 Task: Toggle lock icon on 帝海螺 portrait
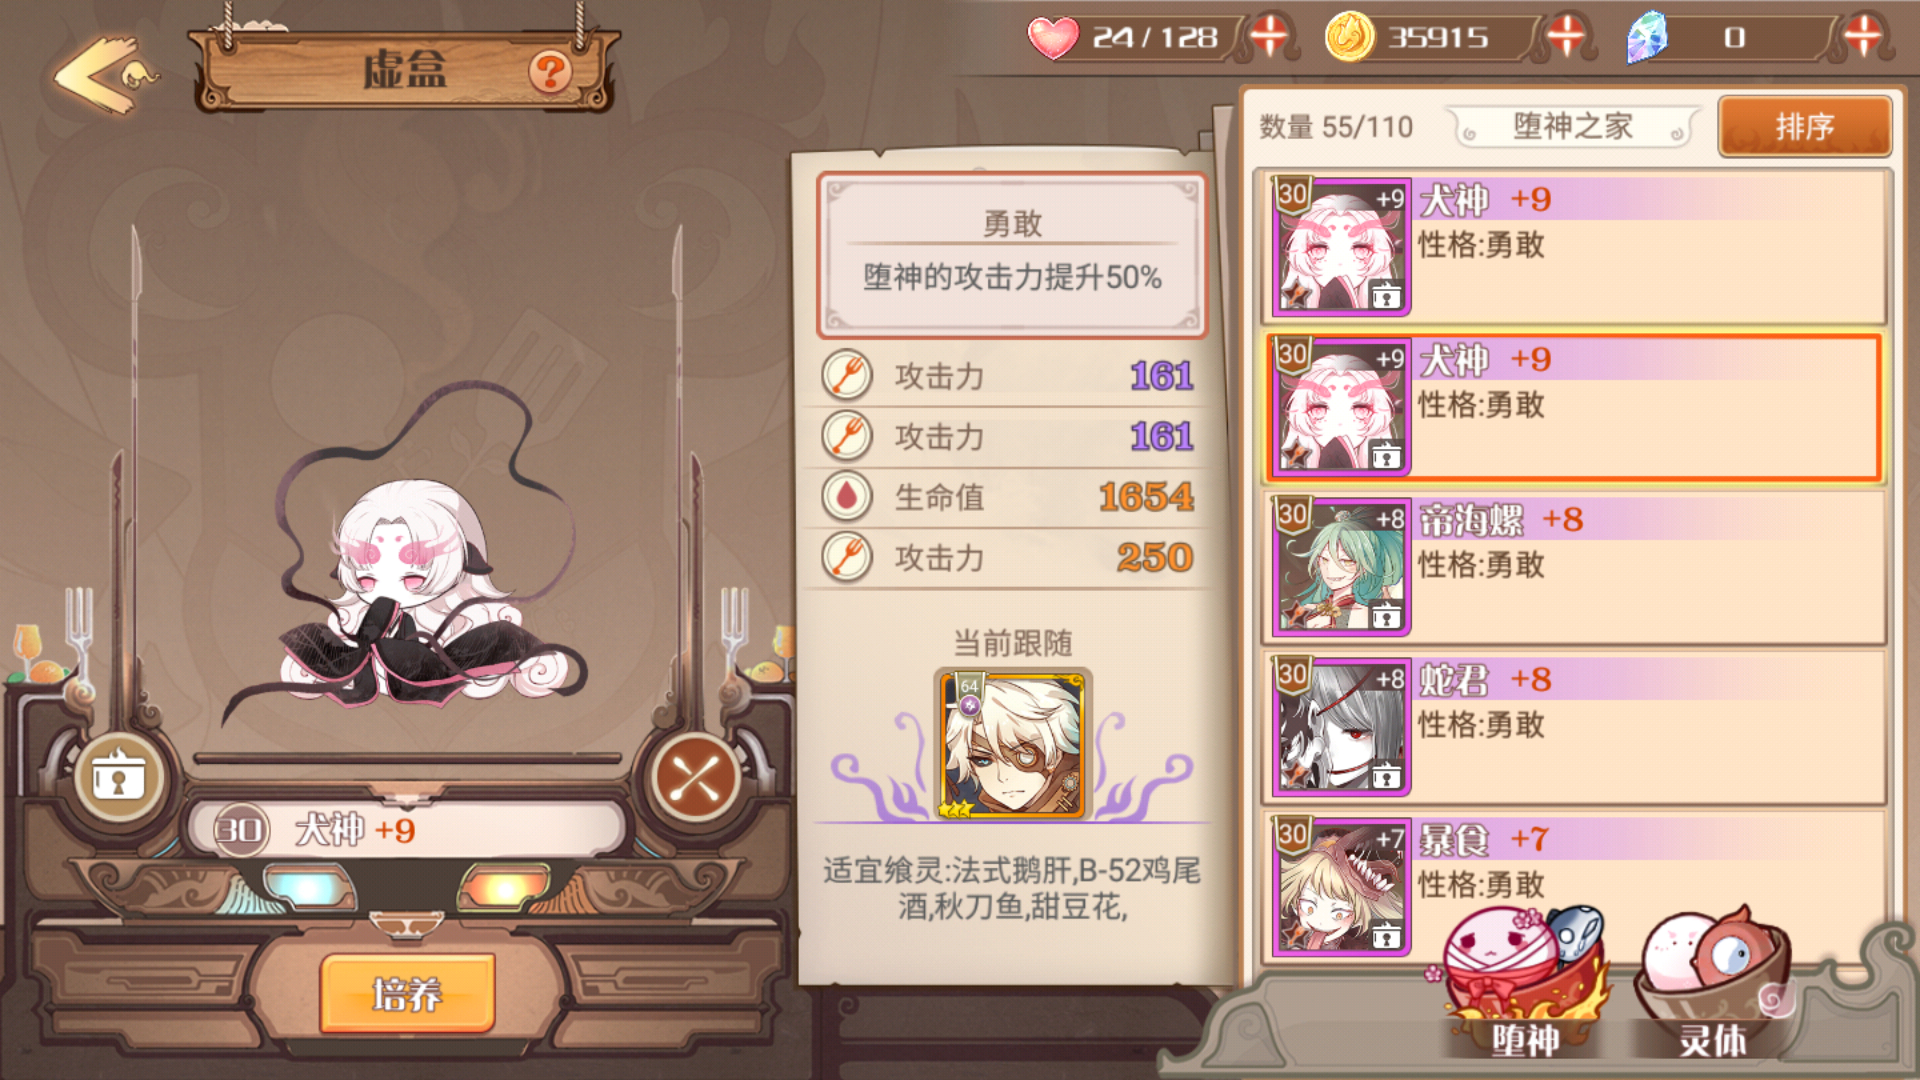click(x=1386, y=616)
